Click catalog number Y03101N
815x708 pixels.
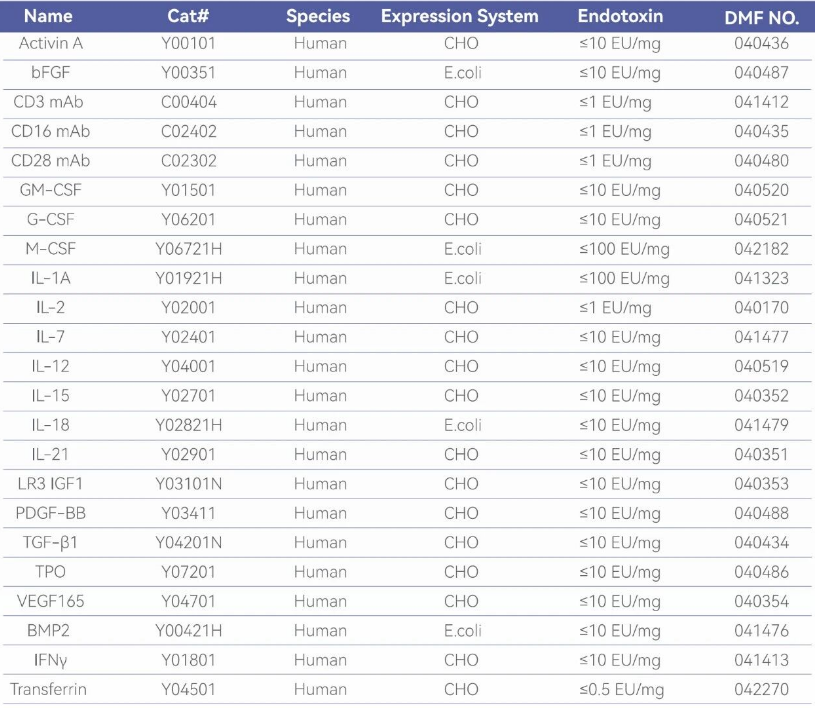[x=188, y=484]
